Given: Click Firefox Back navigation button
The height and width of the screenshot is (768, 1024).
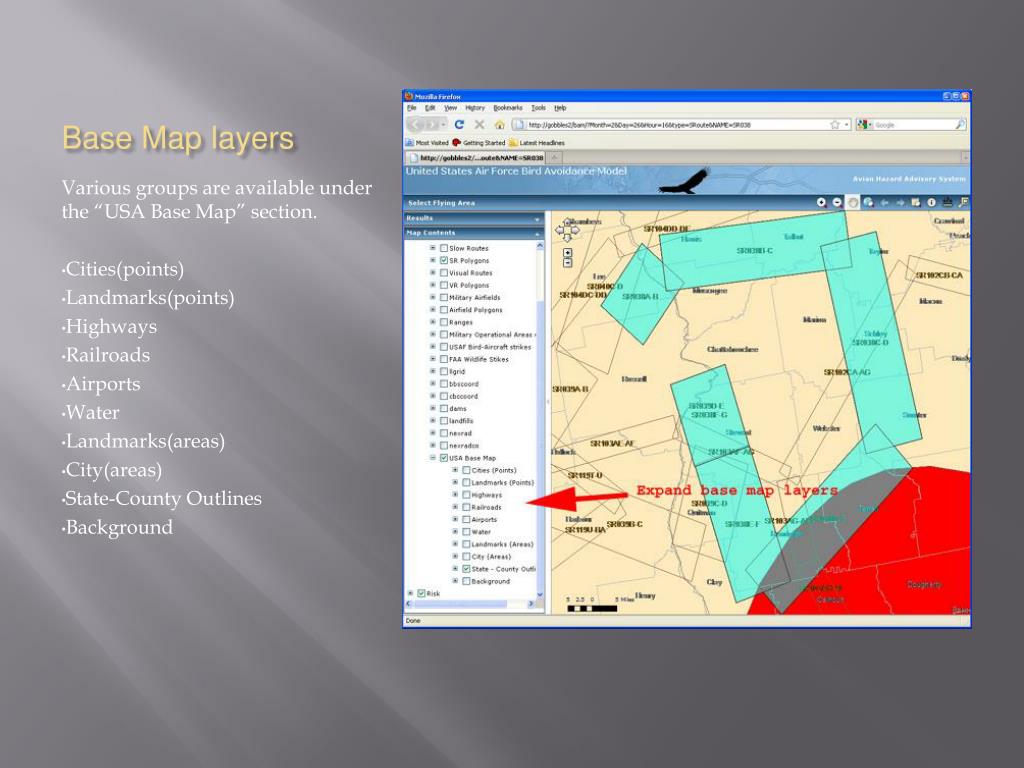Looking at the screenshot, I should coord(415,124).
